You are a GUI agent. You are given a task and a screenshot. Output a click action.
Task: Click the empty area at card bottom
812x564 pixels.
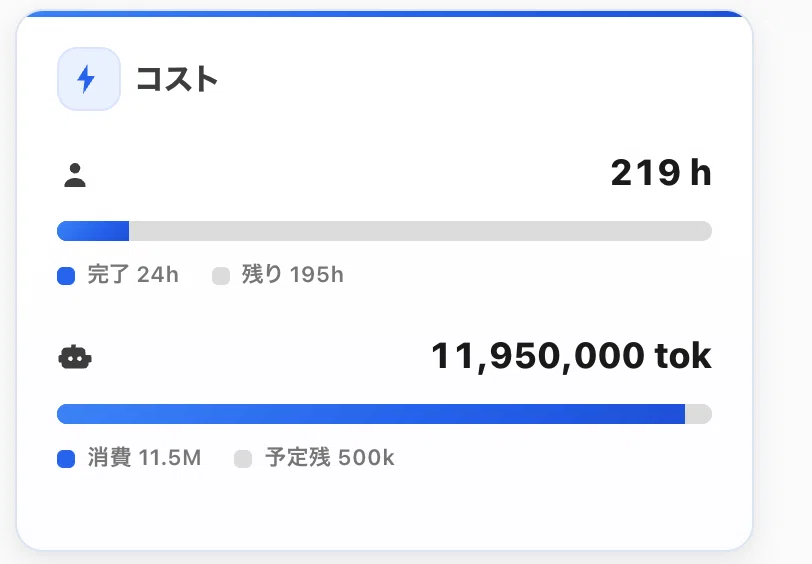pyautogui.click(x=384, y=510)
